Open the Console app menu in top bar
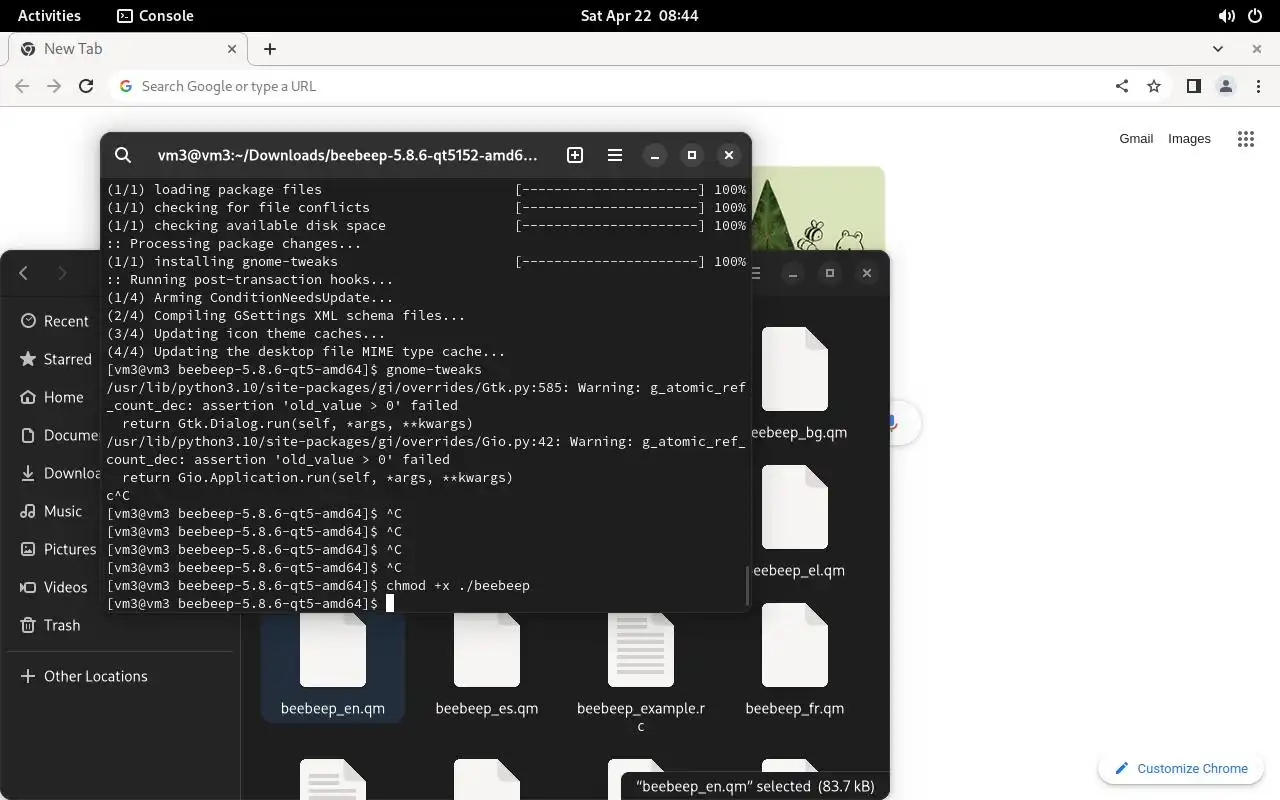Viewport: 1280px width, 800px height. [155, 16]
